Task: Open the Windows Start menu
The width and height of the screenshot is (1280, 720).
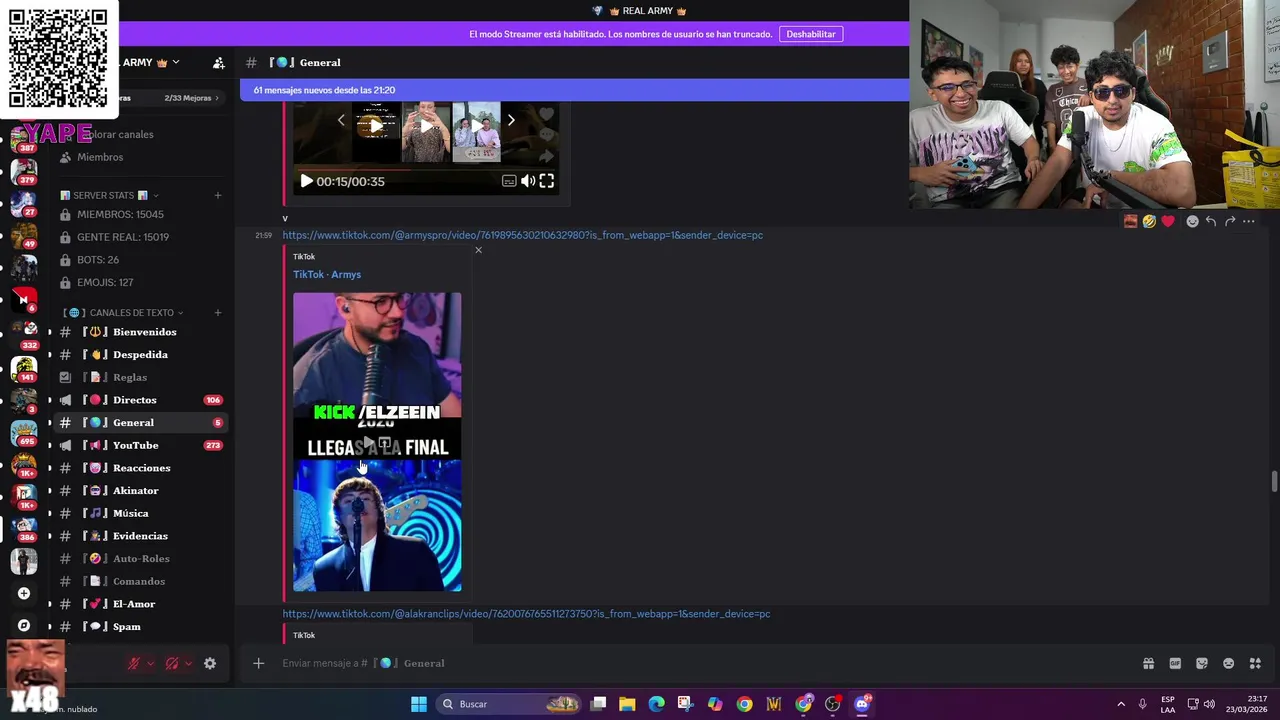Action: coord(419,704)
